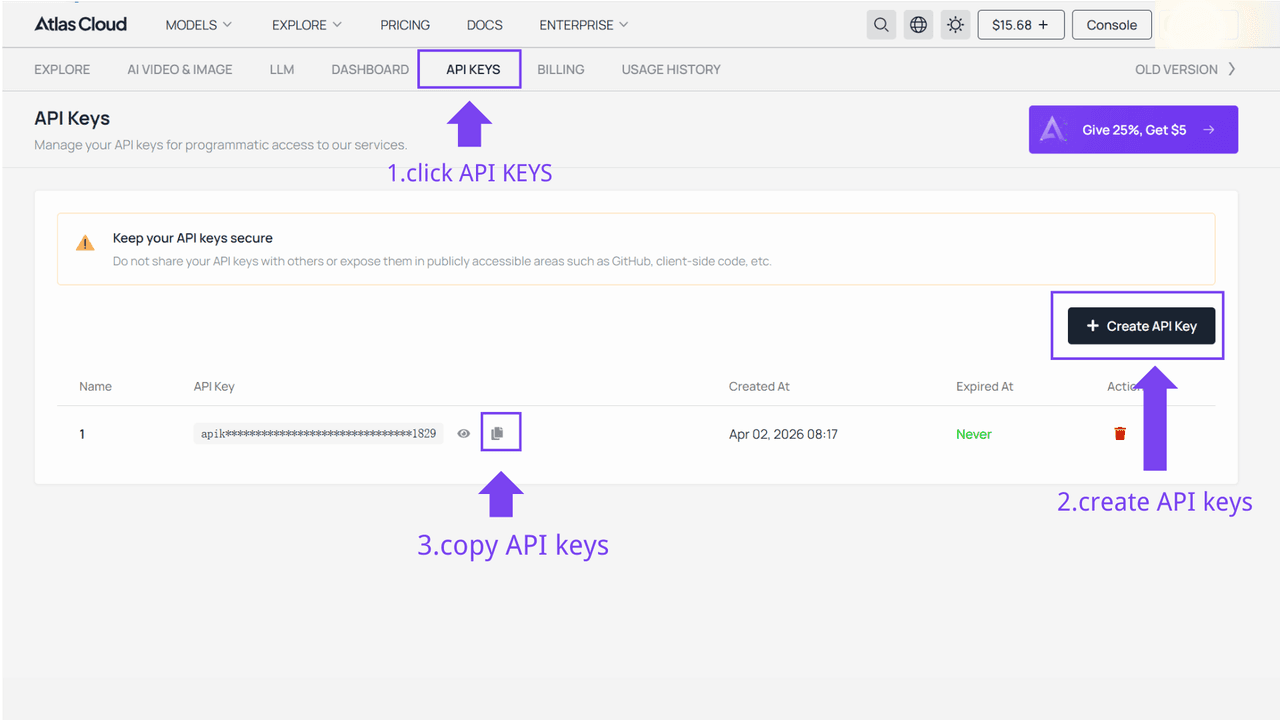
Task: Delete API key using red trash icon
Action: (1120, 434)
